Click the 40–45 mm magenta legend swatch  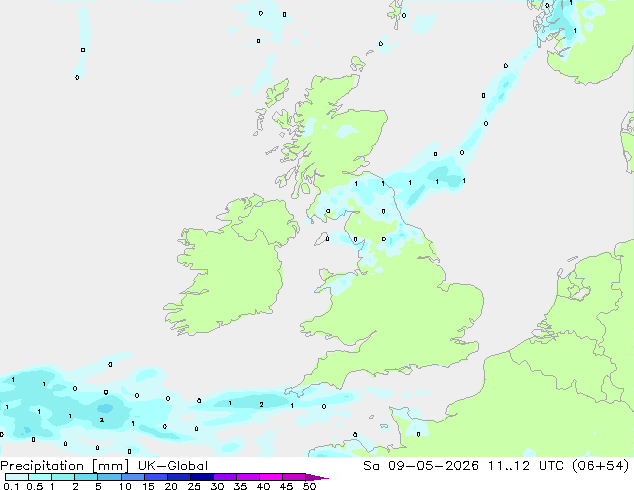click(271, 477)
